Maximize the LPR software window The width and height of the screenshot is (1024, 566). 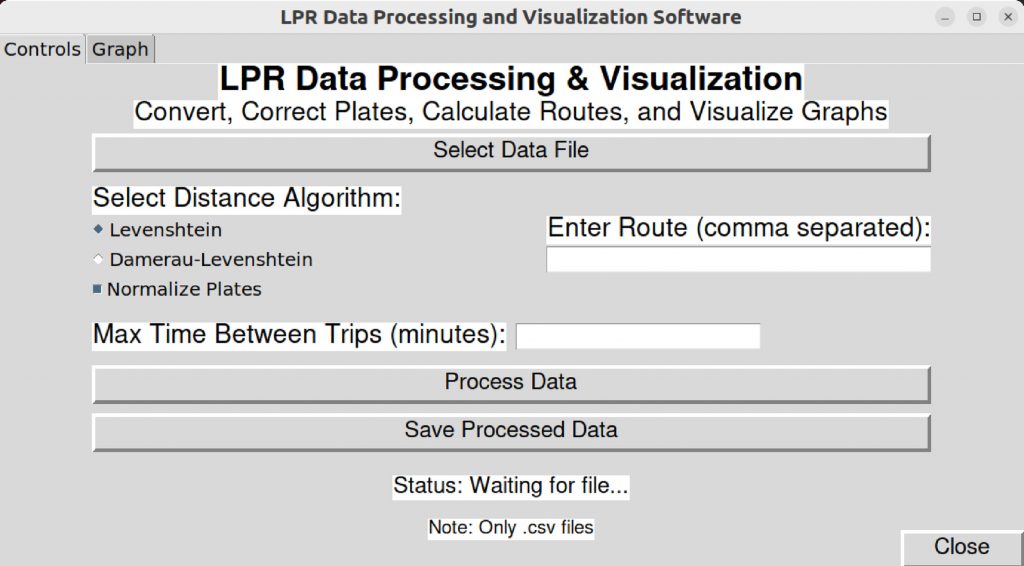click(x=976, y=17)
